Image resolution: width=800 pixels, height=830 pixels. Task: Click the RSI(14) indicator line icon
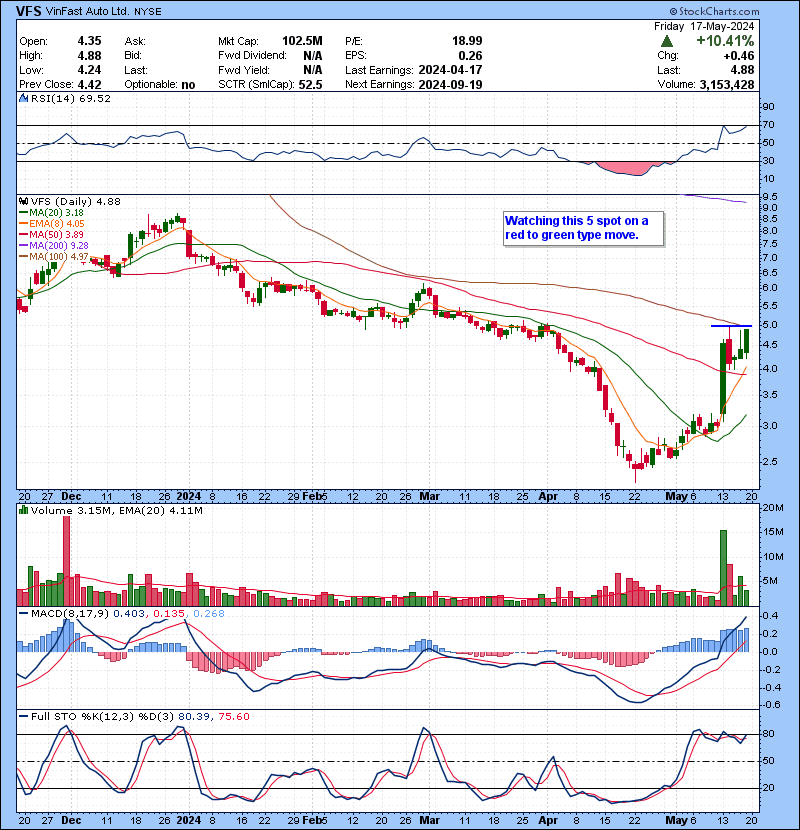23,98
